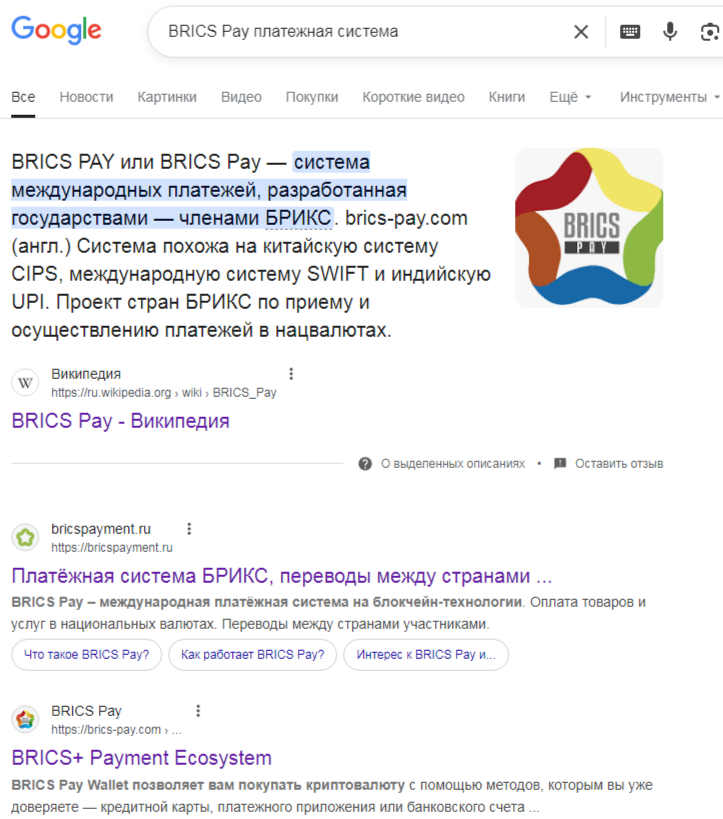Open three-dot menu for bricspayment.ru result
Screen dimensions: 723x819
[x=189, y=529]
